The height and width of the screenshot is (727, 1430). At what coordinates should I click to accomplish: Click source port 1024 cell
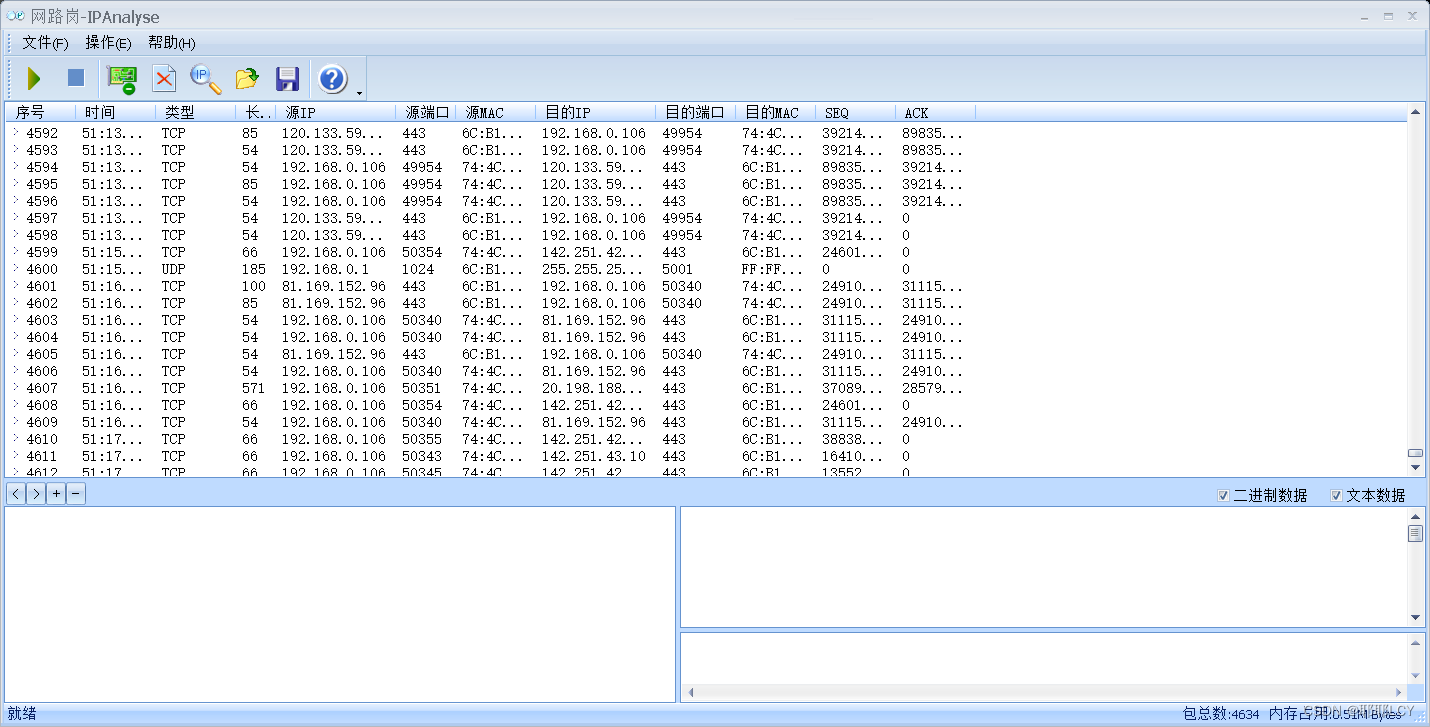click(418, 269)
